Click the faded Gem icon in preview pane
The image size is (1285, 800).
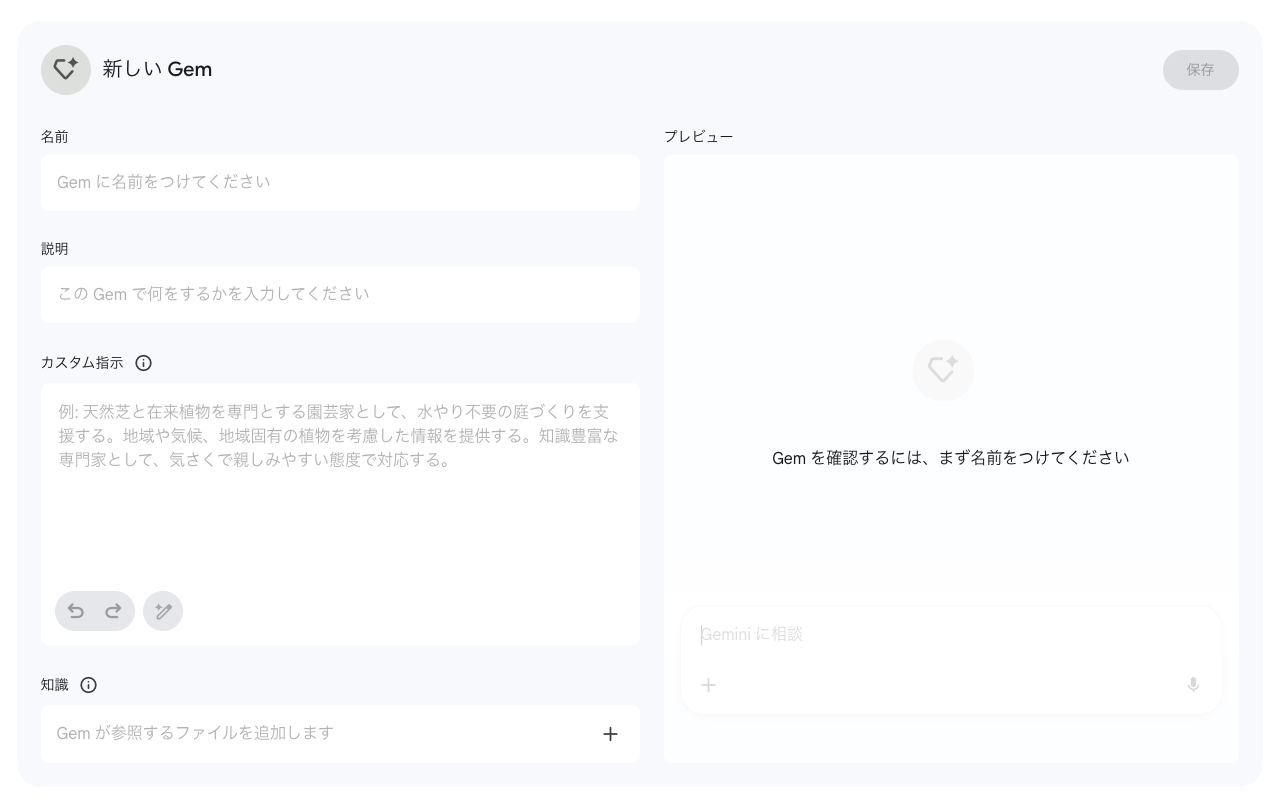click(x=943, y=371)
